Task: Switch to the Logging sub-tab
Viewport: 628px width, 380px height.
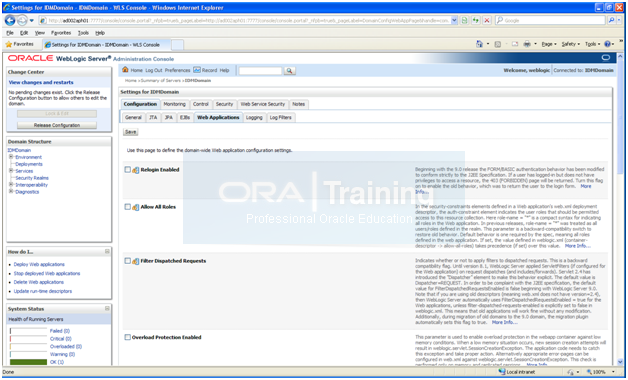Action: (254, 117)
